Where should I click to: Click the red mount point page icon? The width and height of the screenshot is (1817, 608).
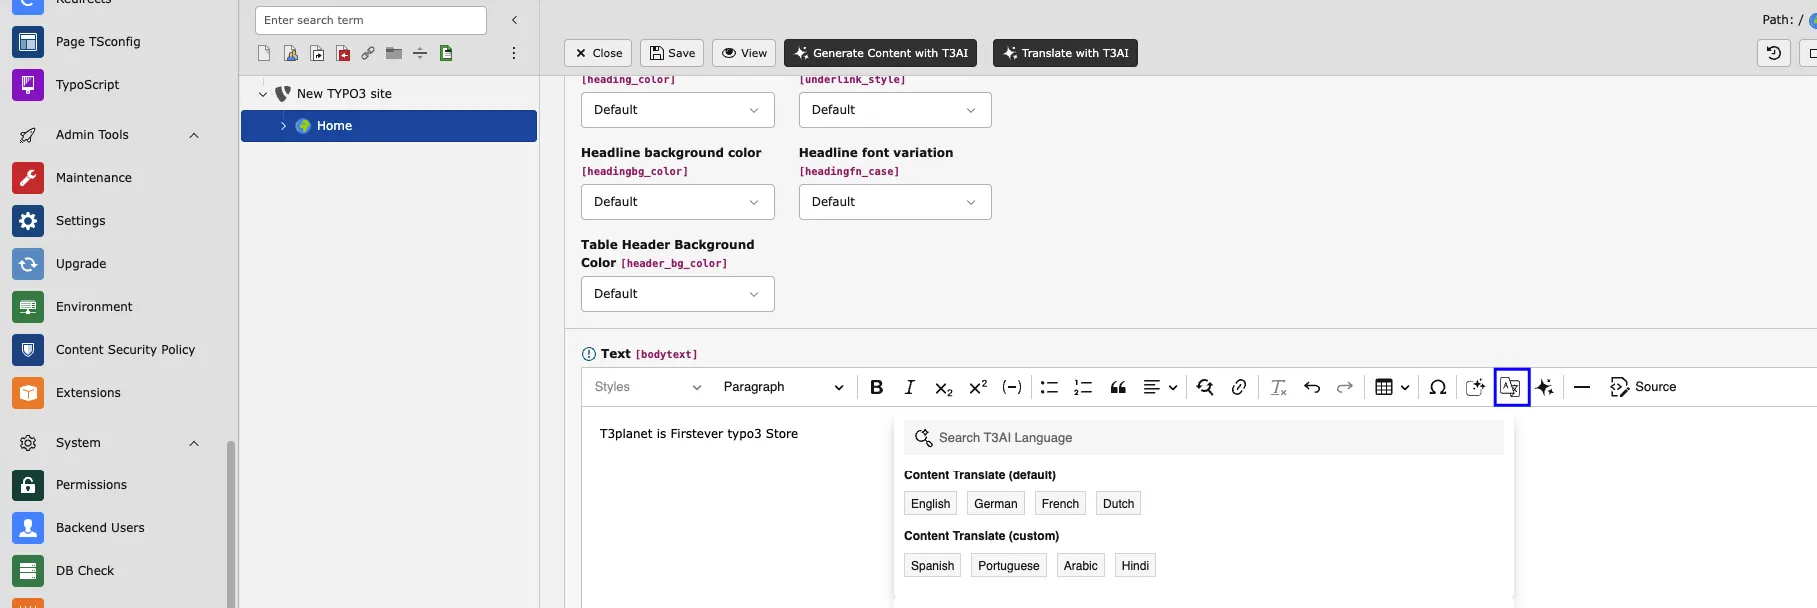pyautogui.click(x=343, y=53)
